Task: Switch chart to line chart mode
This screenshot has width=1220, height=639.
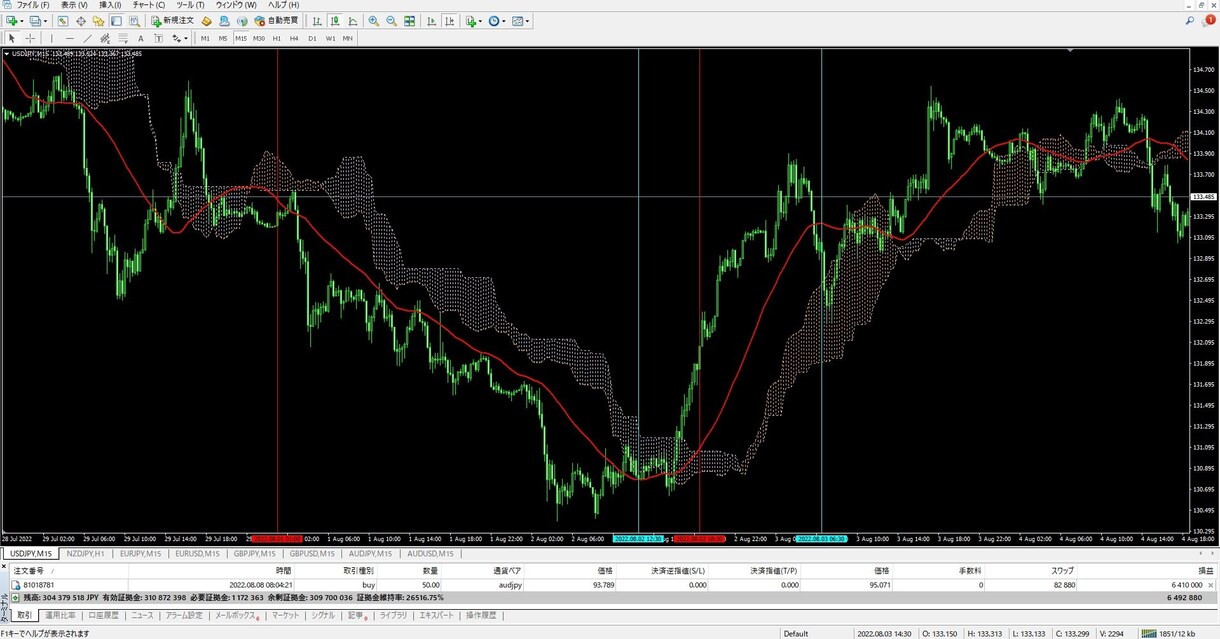Action: coord(352,20)
